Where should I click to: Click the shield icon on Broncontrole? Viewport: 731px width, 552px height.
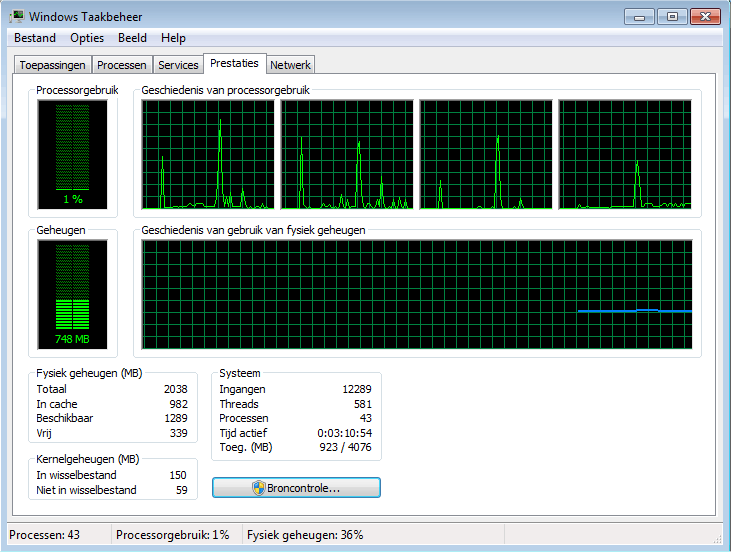(x=259, y=488)
